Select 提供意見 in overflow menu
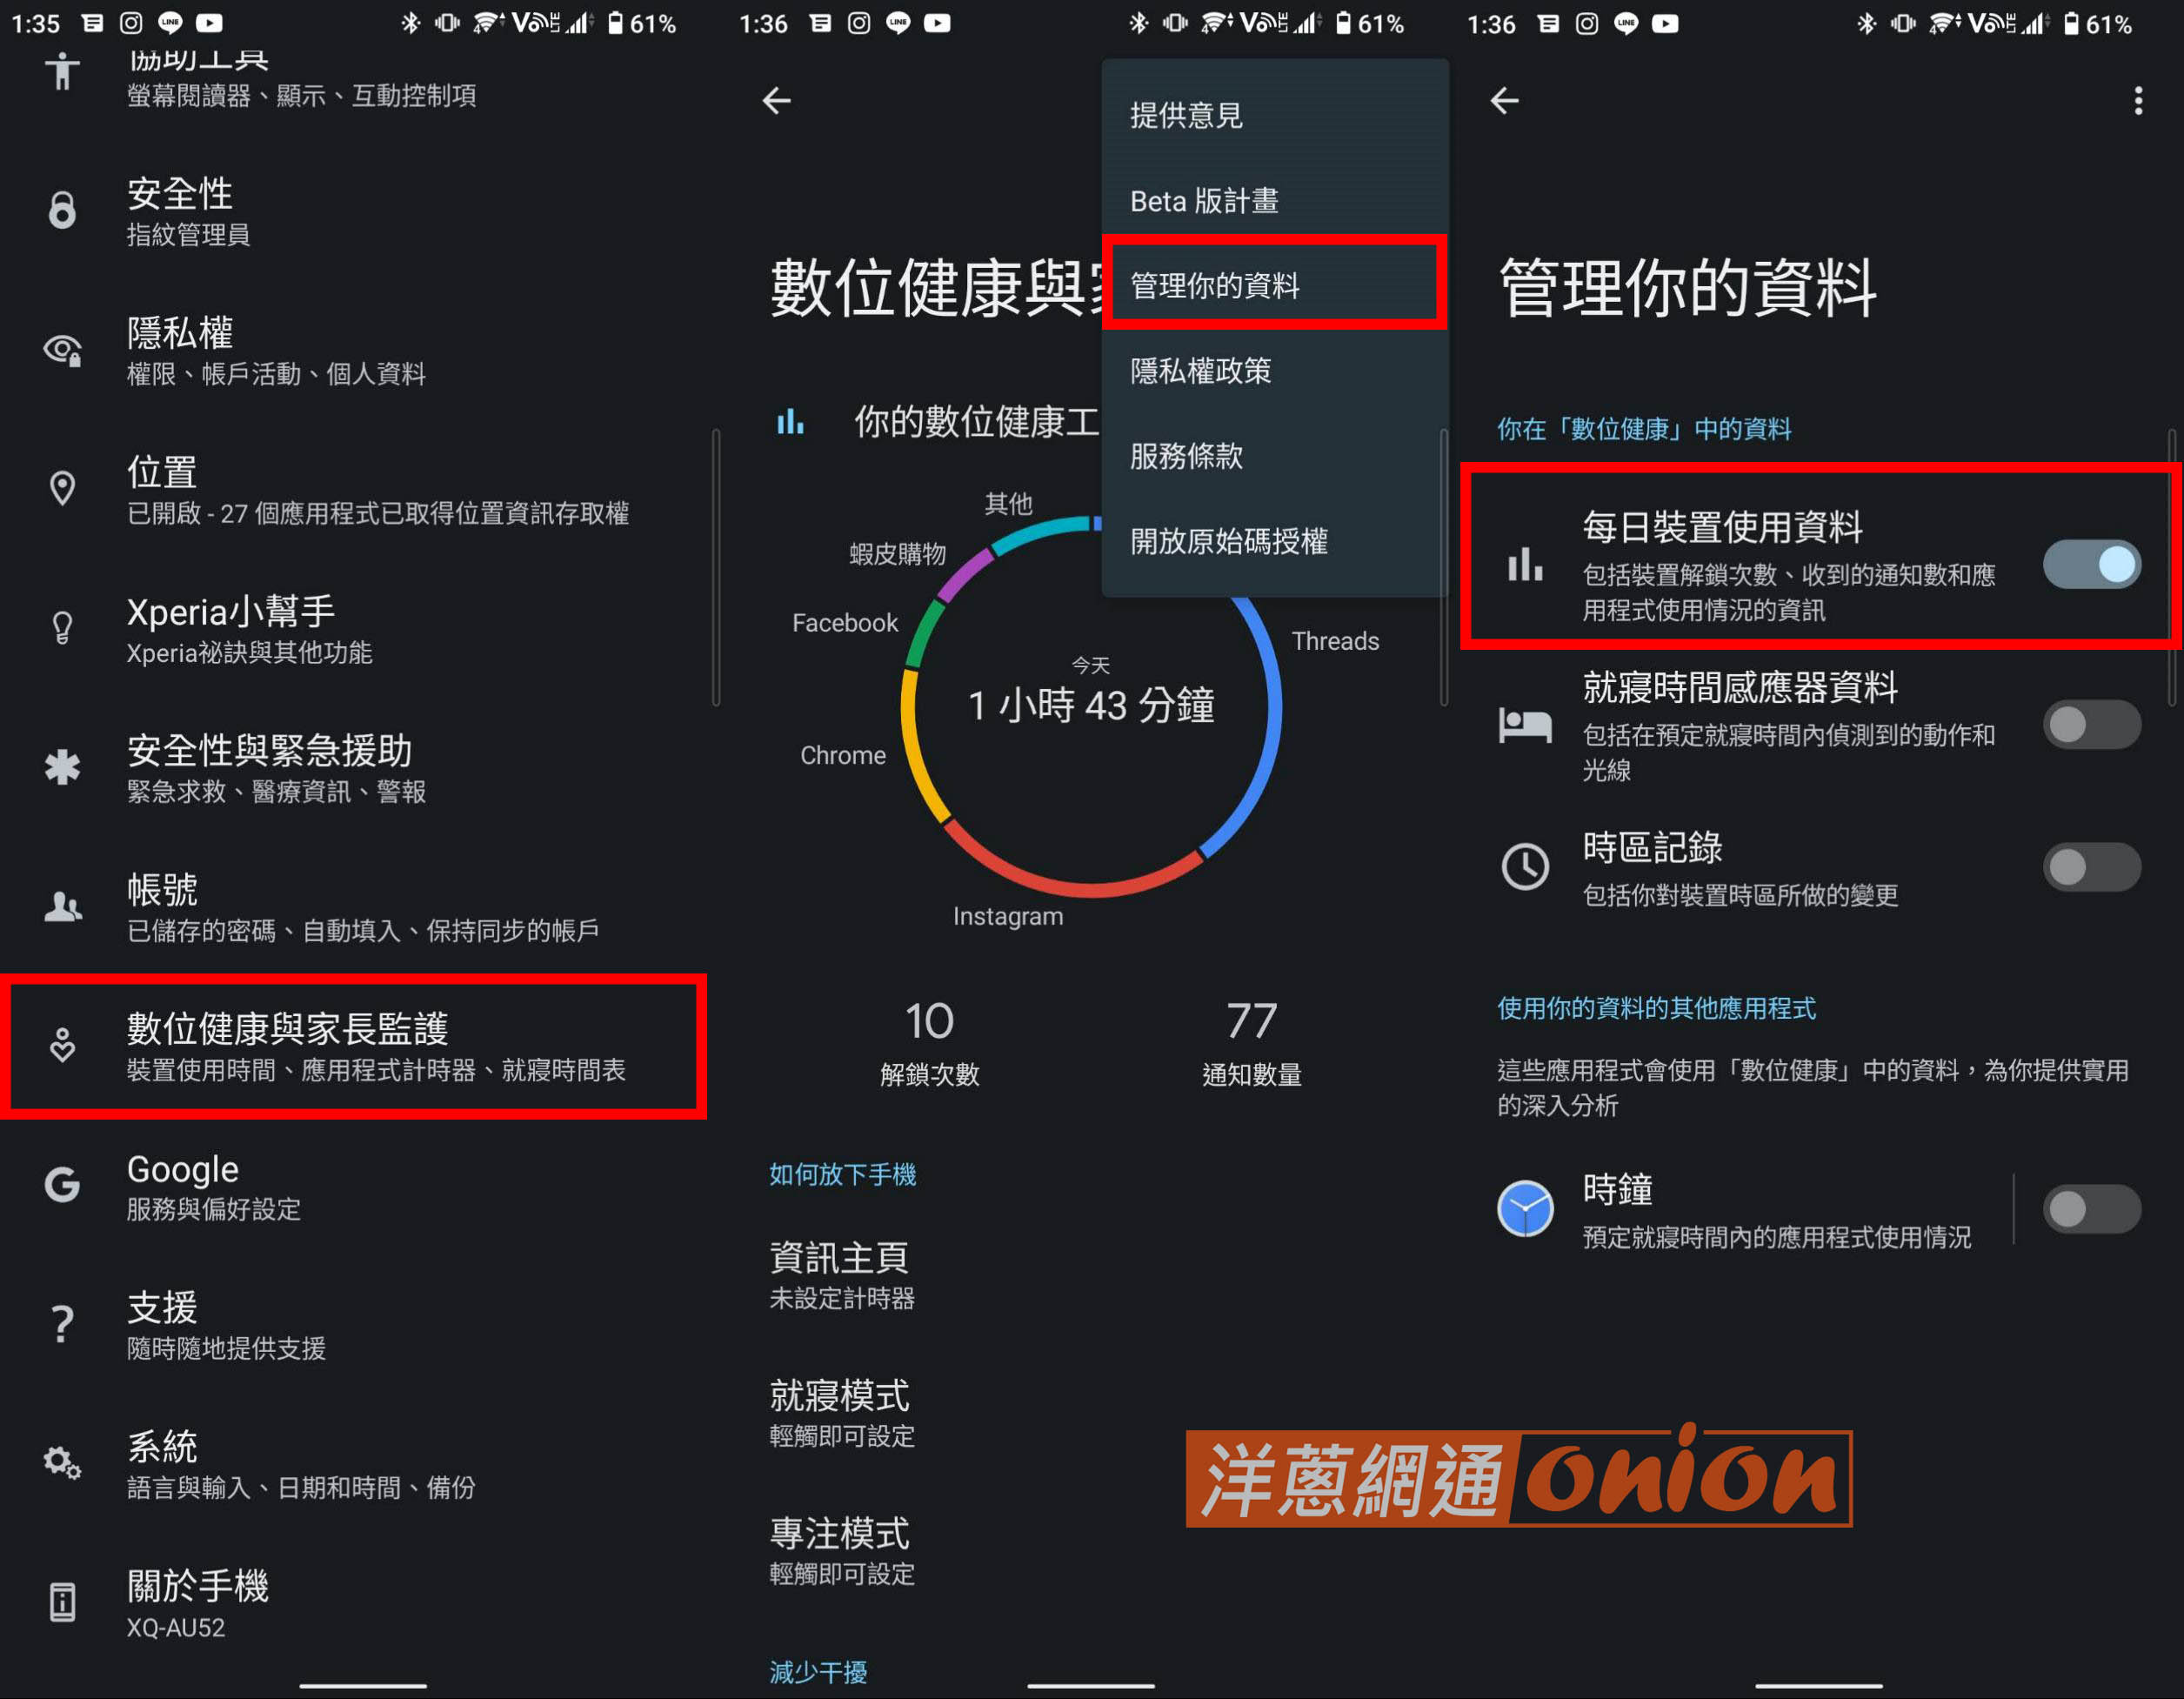The width and height of the screenshot is (2184, 1699). click(x=1274, y=115)
